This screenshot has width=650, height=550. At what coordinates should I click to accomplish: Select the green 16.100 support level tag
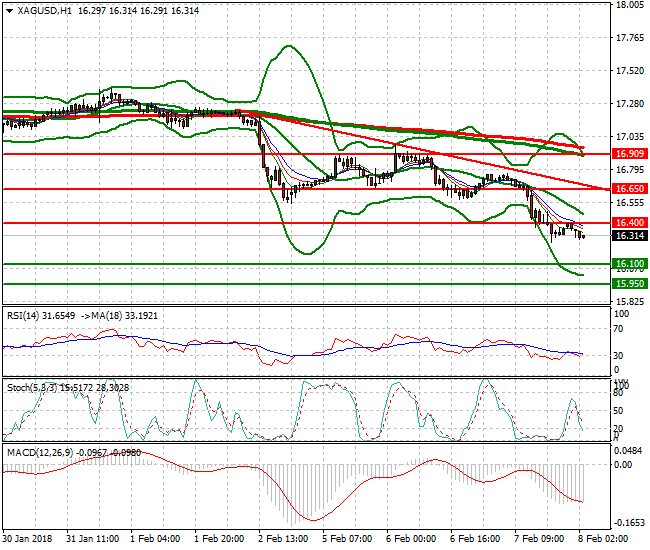point(628,263)
